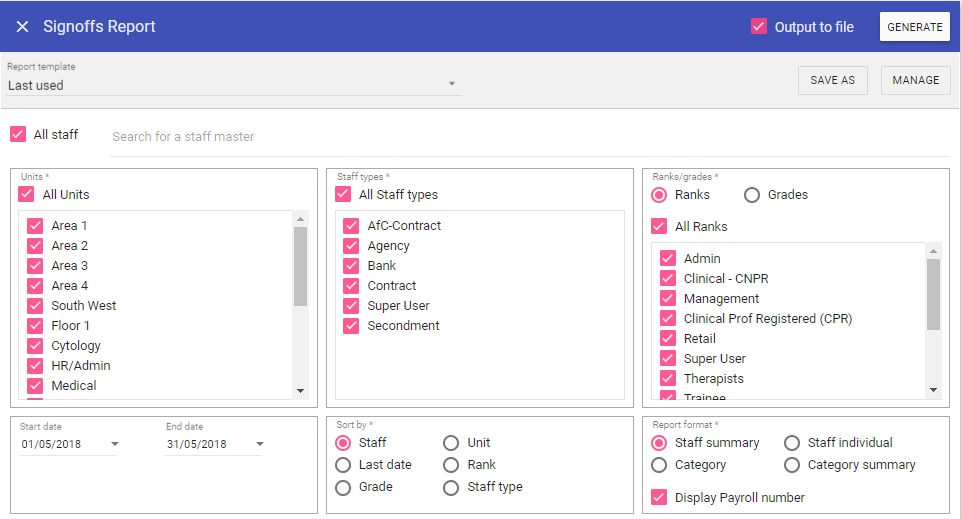Click the Ranks list scrollbar thumb
962x519 pixels.
click(x=933, y=294)
